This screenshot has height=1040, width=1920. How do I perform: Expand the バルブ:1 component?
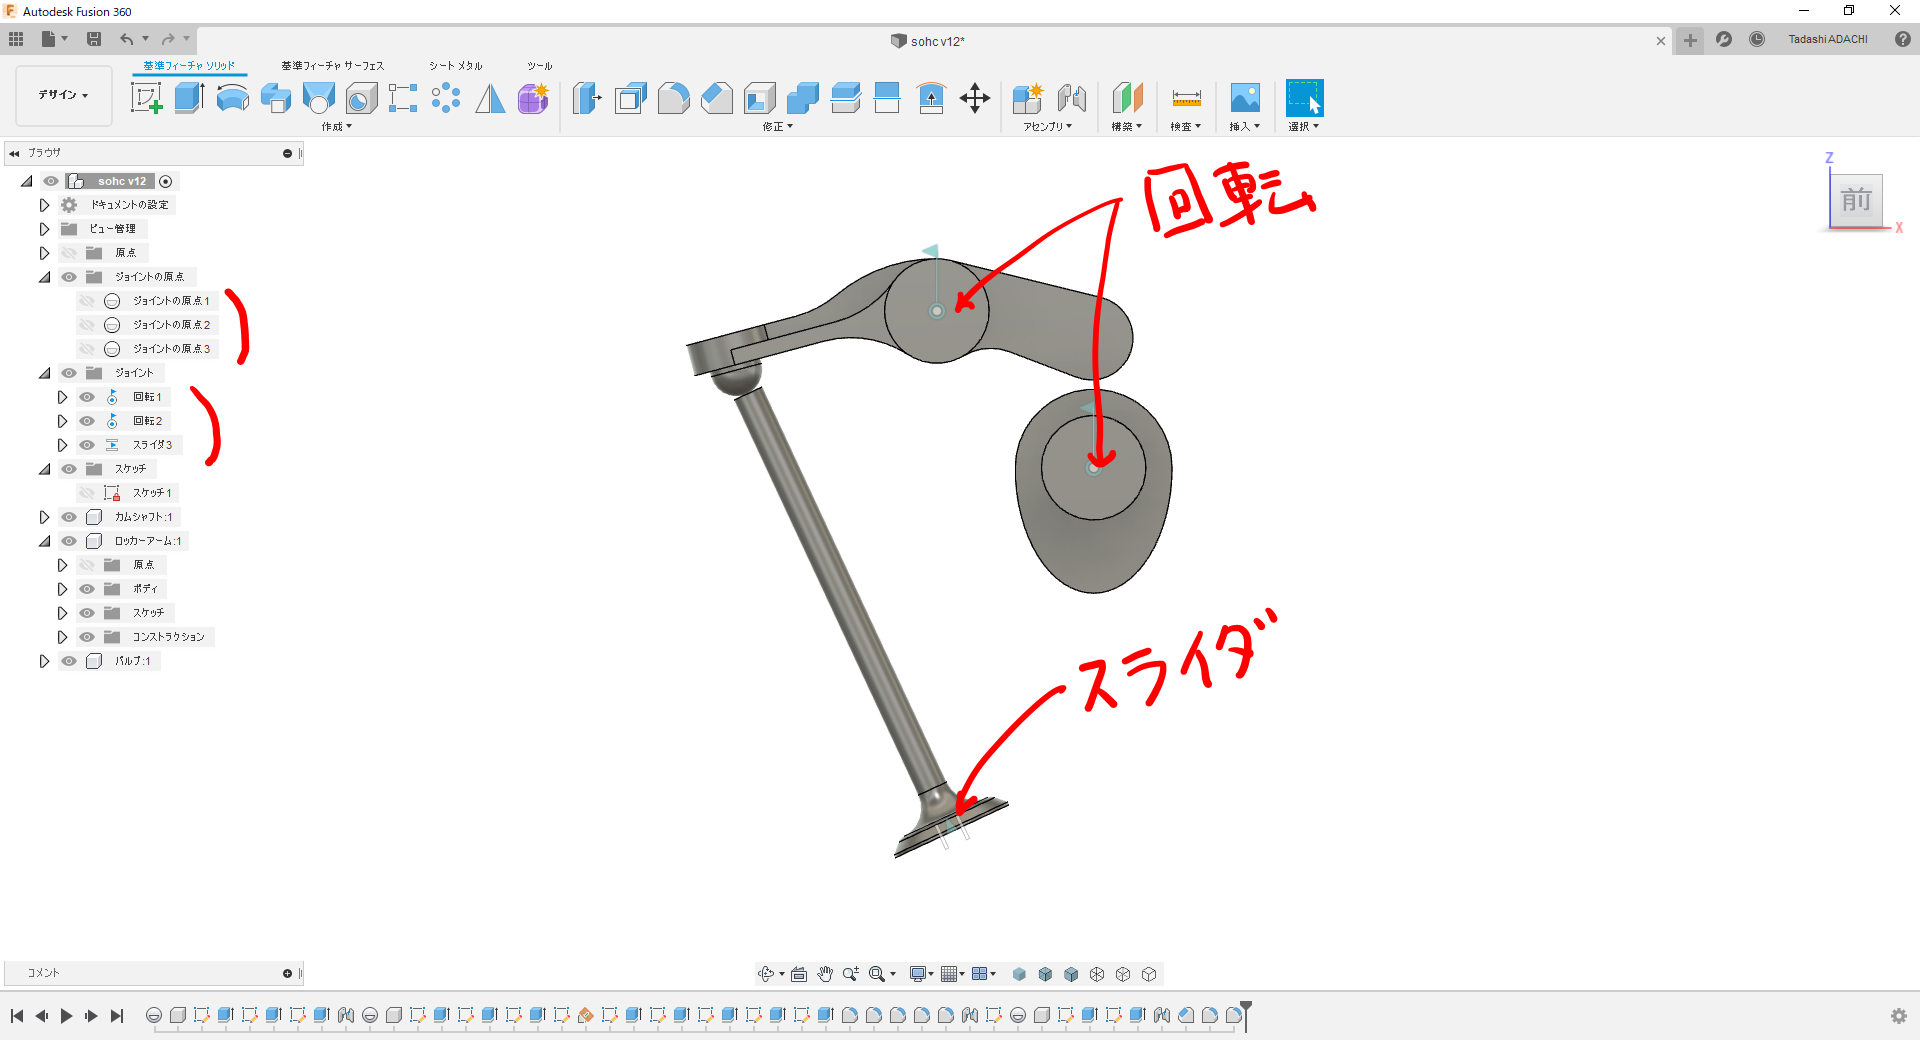pyautogui.click(x=44, y=661)
